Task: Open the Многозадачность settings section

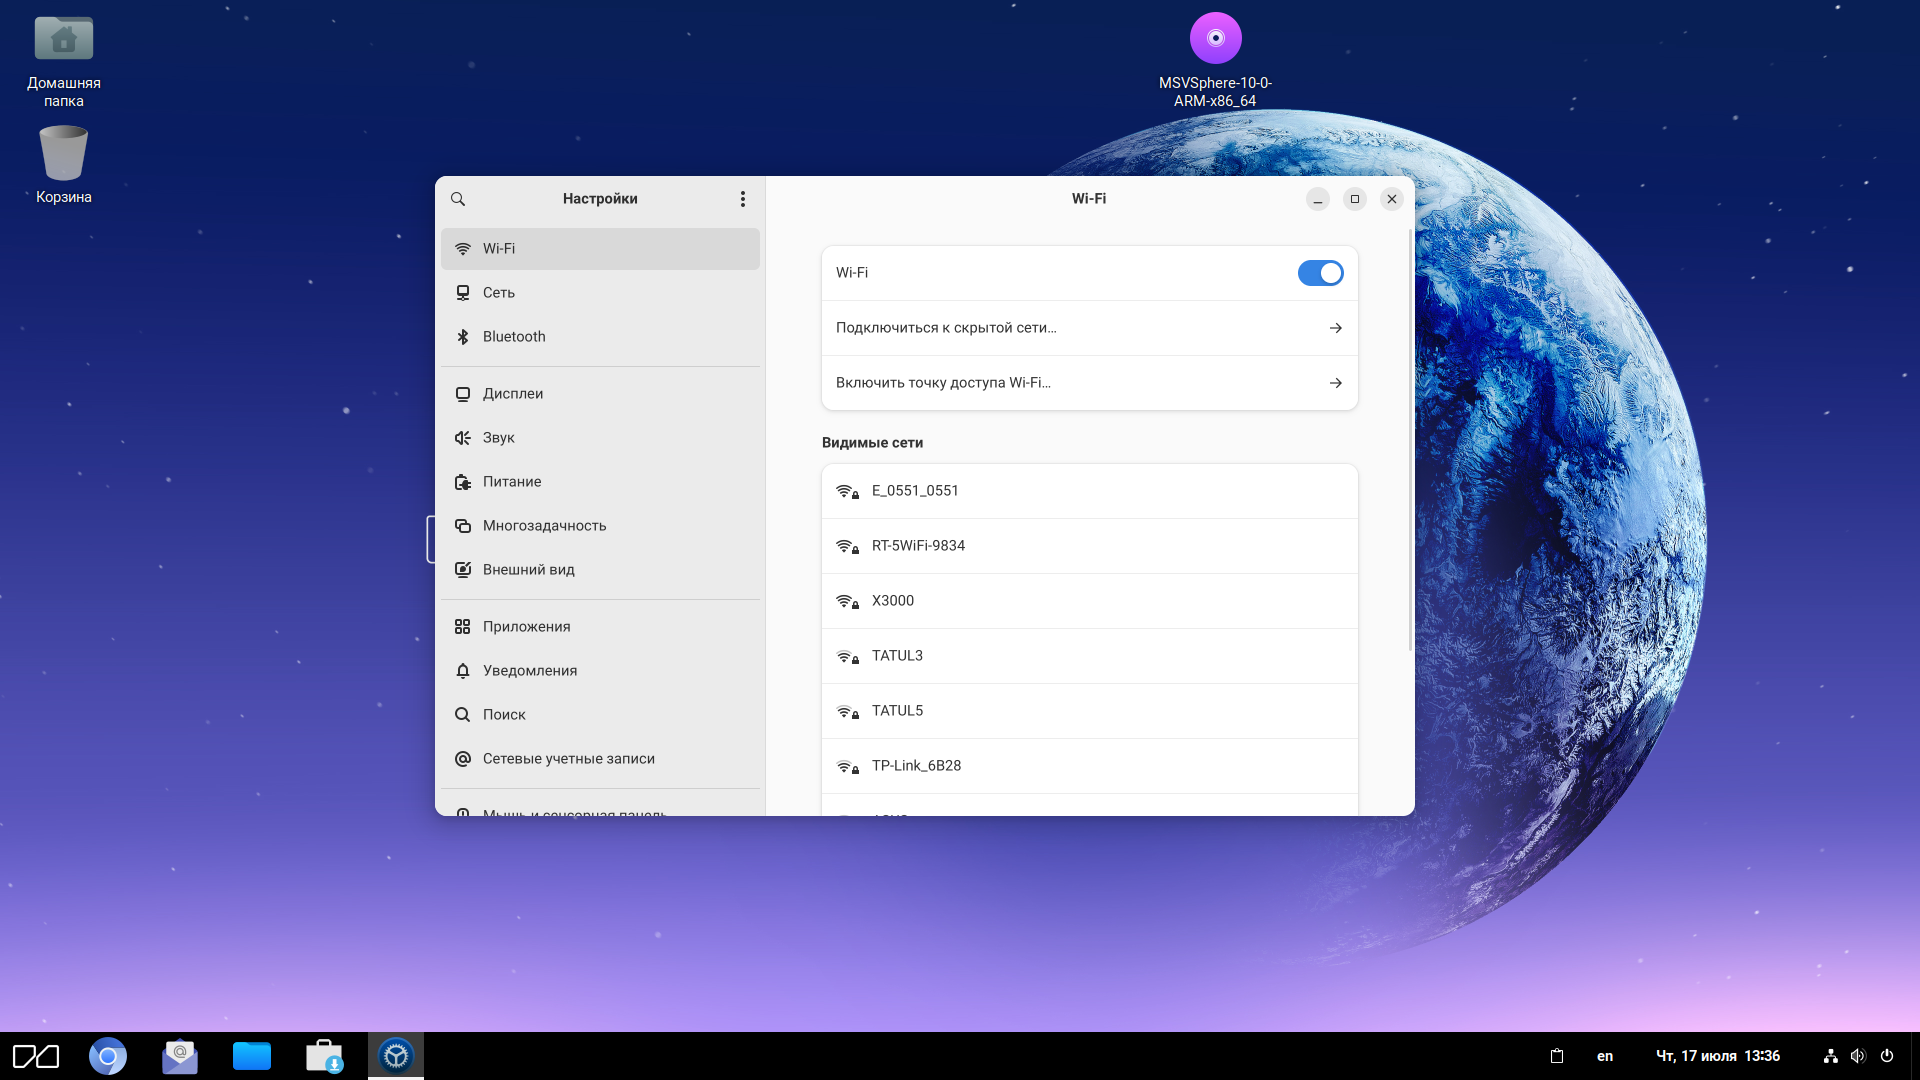Action: coord(544,526)
